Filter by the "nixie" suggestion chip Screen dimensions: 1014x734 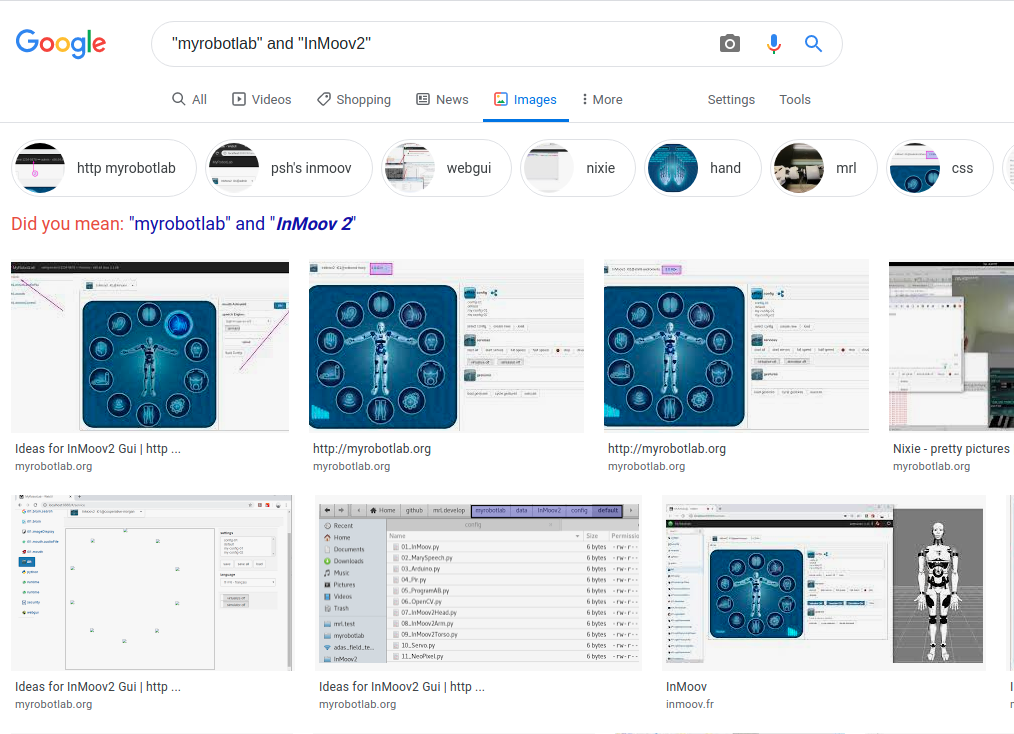pos(578,168)
